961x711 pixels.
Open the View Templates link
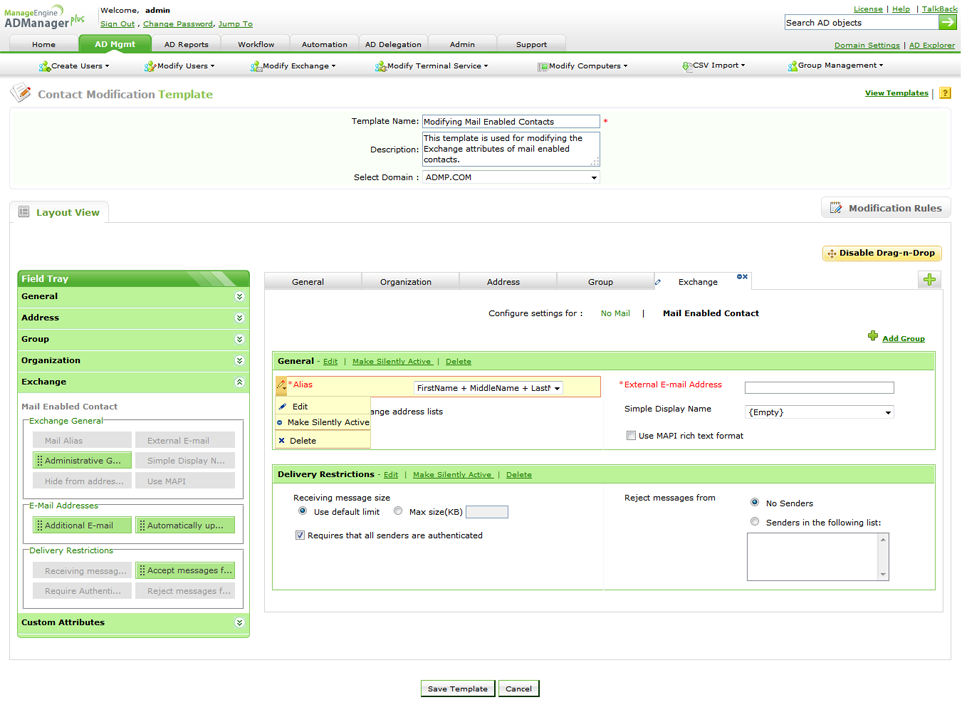point(896,93)
